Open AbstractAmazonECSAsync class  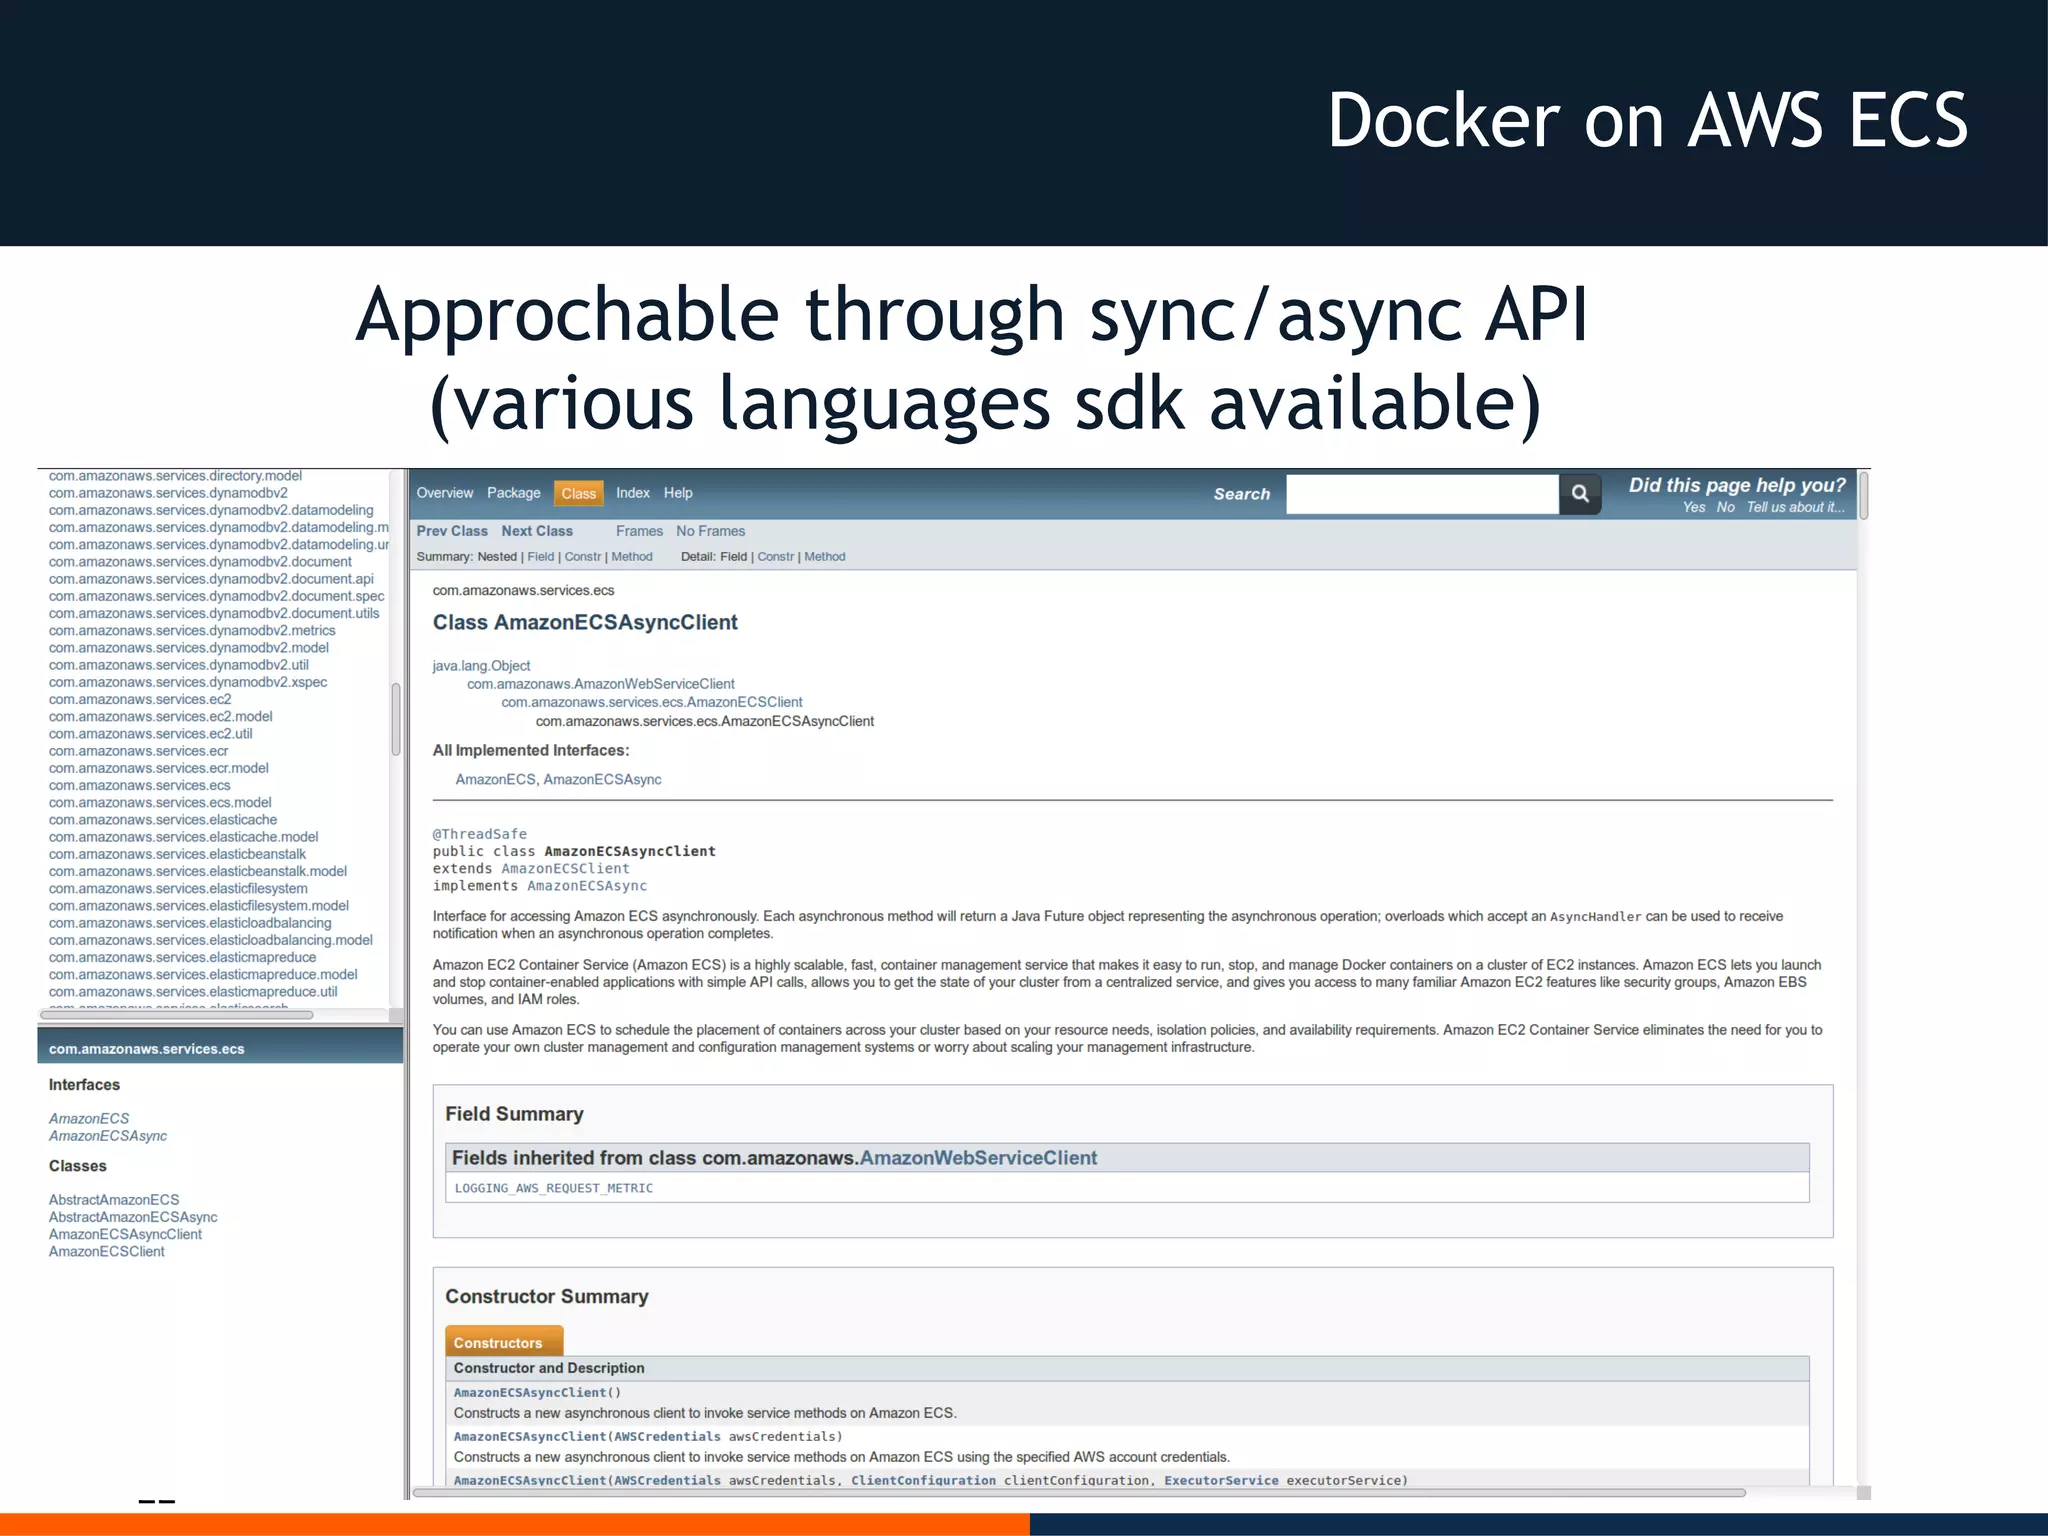[133, 1217]
